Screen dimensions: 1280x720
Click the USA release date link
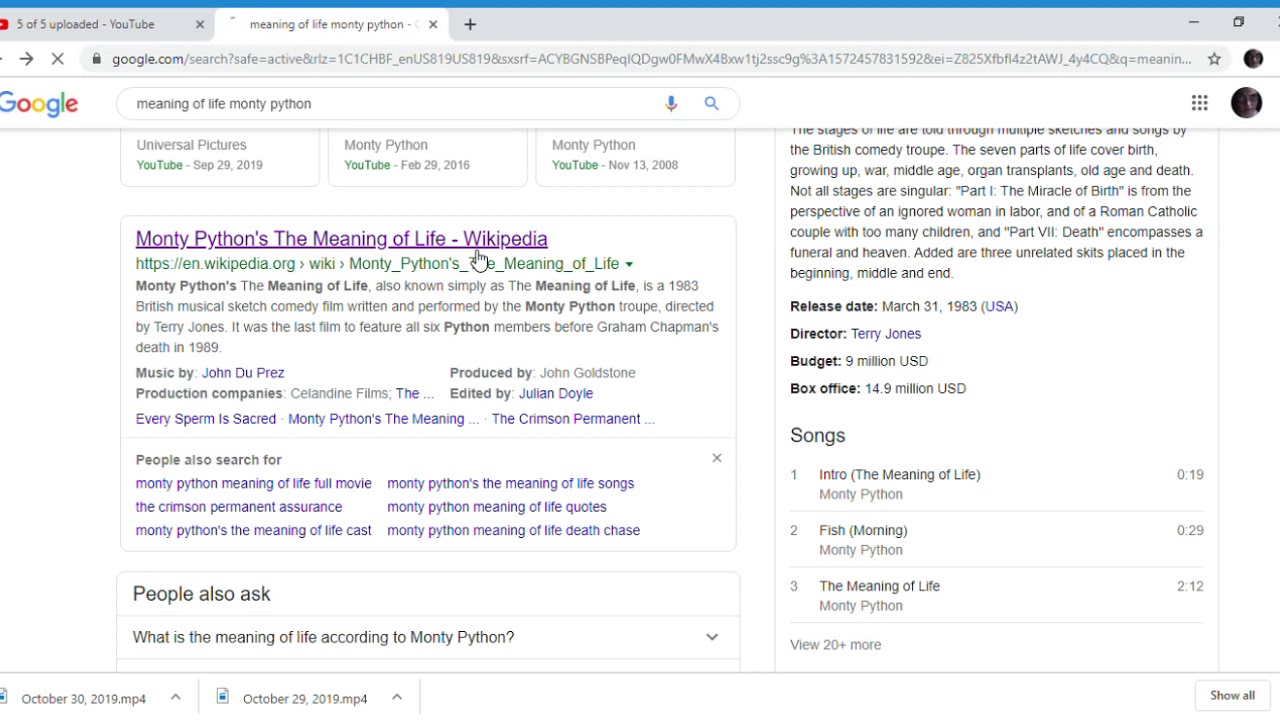coord(1000,307)
